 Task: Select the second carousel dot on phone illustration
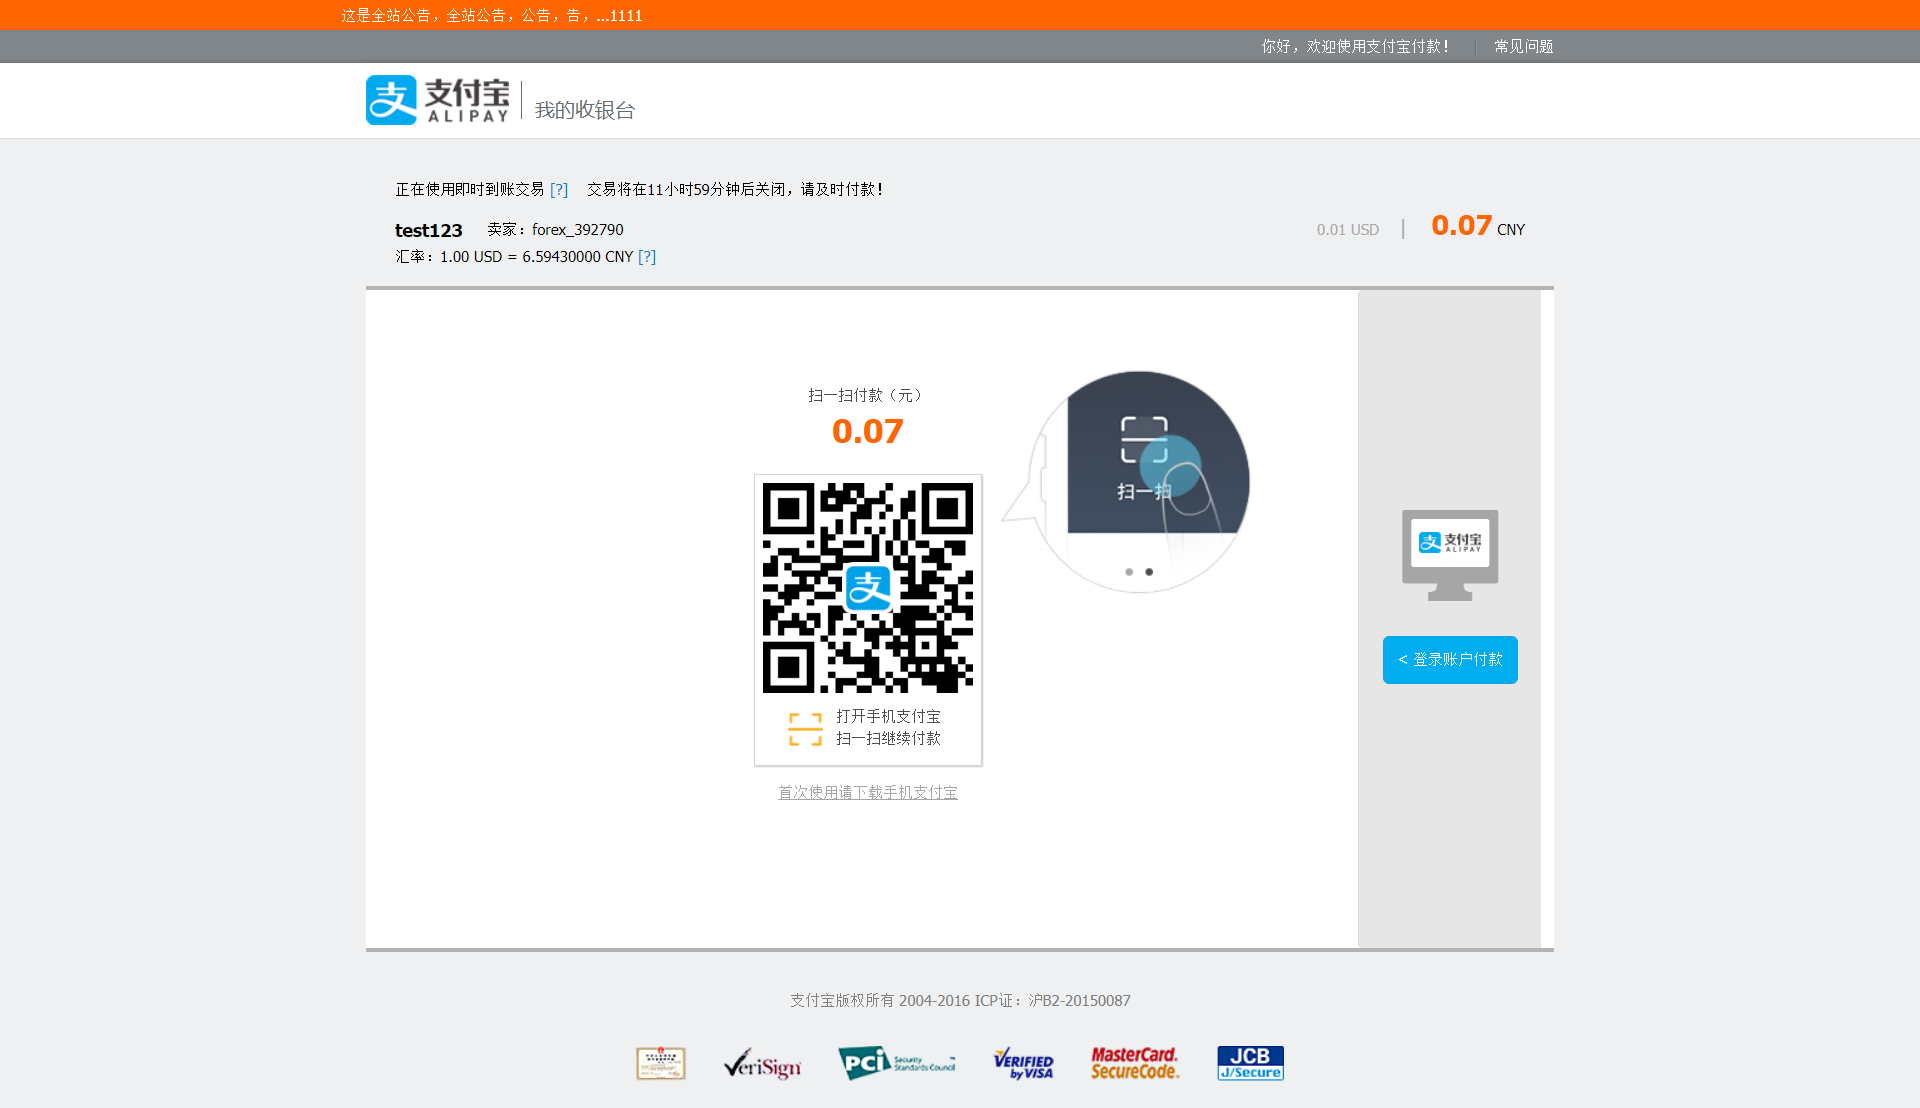click(x=1148, y=572)
